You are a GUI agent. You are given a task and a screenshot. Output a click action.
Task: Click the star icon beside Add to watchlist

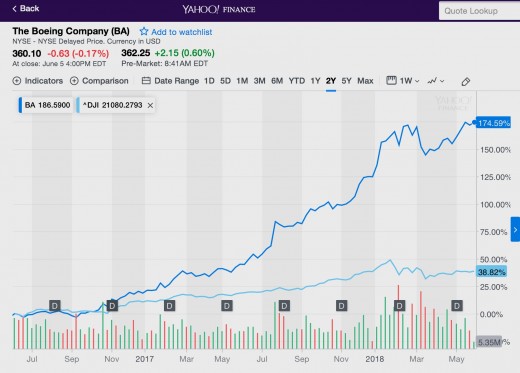coord(144,32)
